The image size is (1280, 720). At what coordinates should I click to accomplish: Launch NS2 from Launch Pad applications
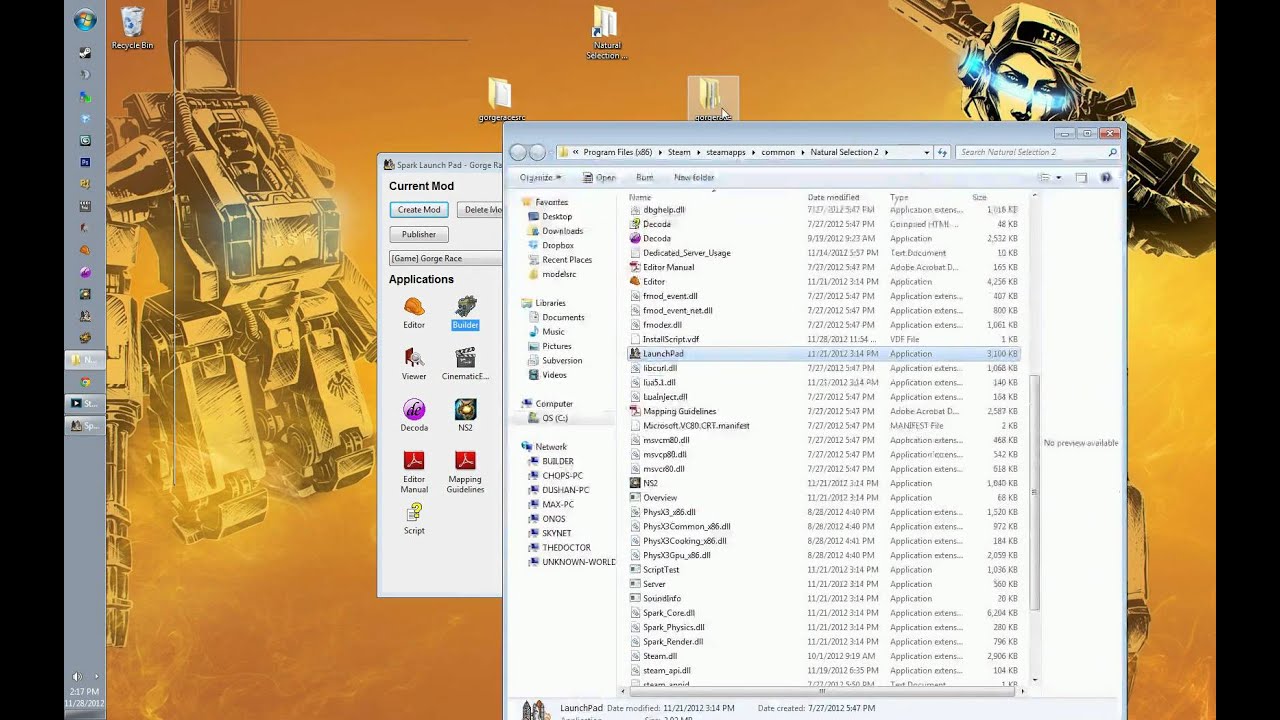coord(465,415)
